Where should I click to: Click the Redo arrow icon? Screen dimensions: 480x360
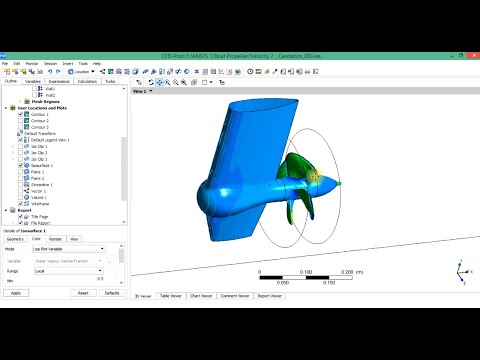click(x=58, y=71)
